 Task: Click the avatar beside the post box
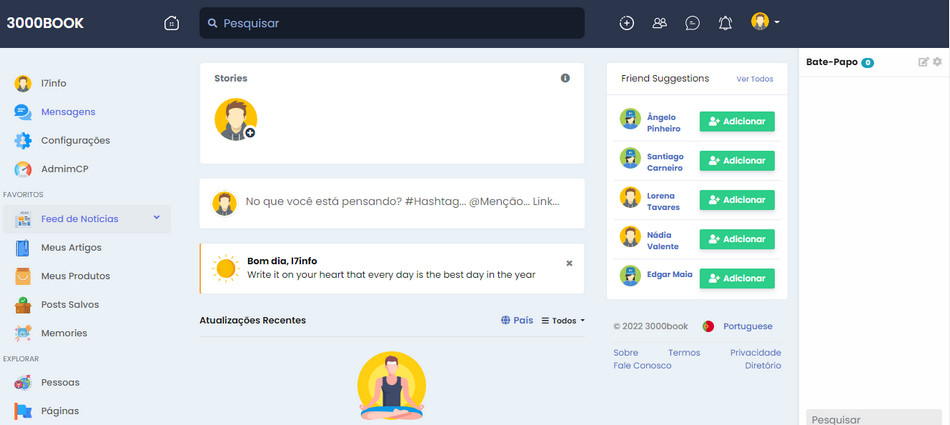pyautogui.click(x=224, y=203)
